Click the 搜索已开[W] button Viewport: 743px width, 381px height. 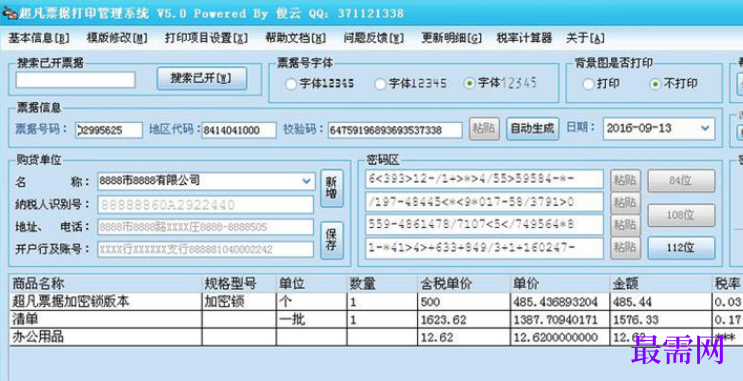tap(202, 79)
